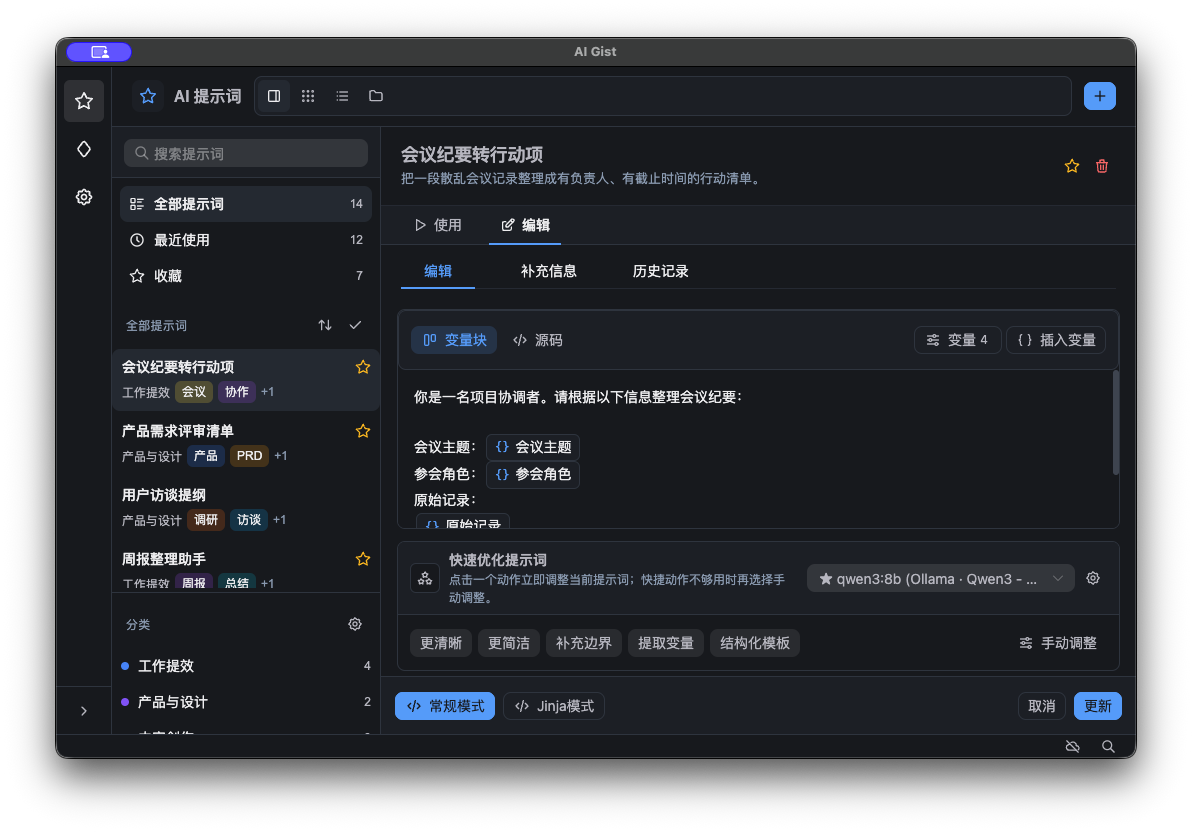
Task: Select 收藏 filter row
Action: pos(246,275)
